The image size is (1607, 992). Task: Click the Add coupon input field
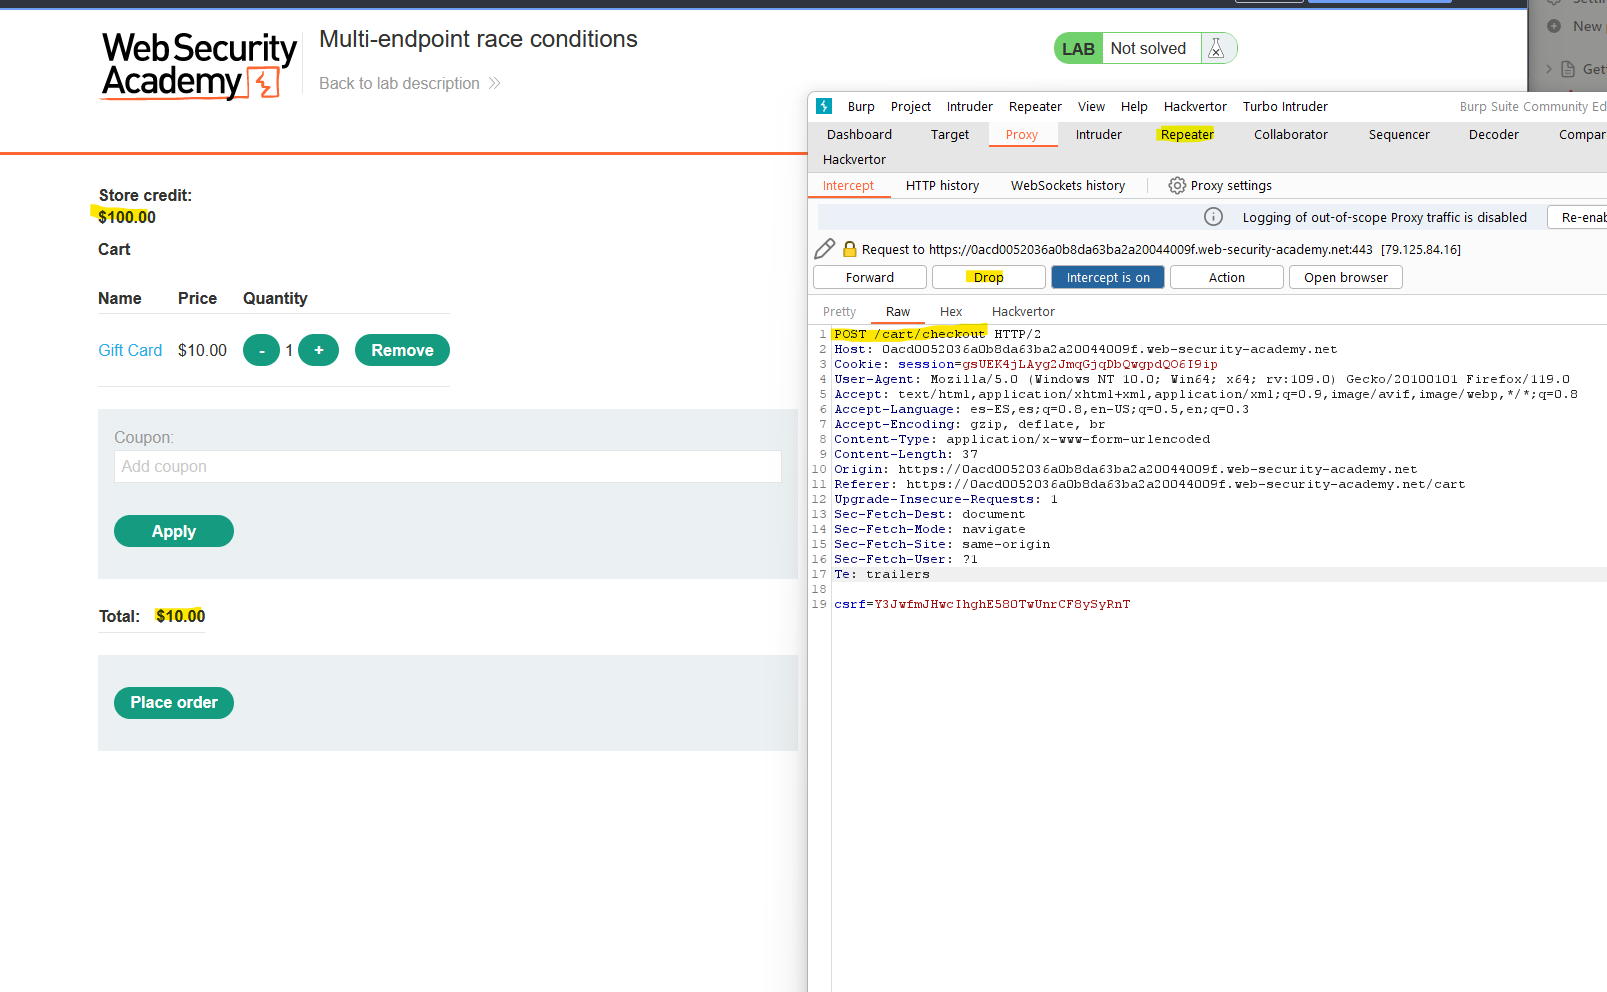pos(448,467)
